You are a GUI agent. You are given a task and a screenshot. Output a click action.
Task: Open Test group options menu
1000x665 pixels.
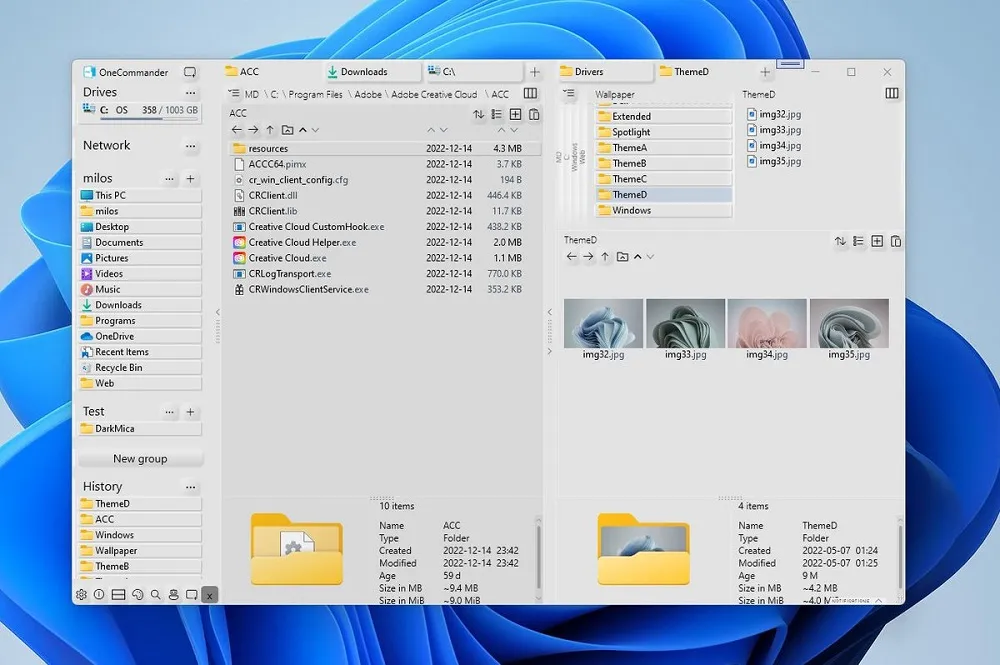point(169,413)
